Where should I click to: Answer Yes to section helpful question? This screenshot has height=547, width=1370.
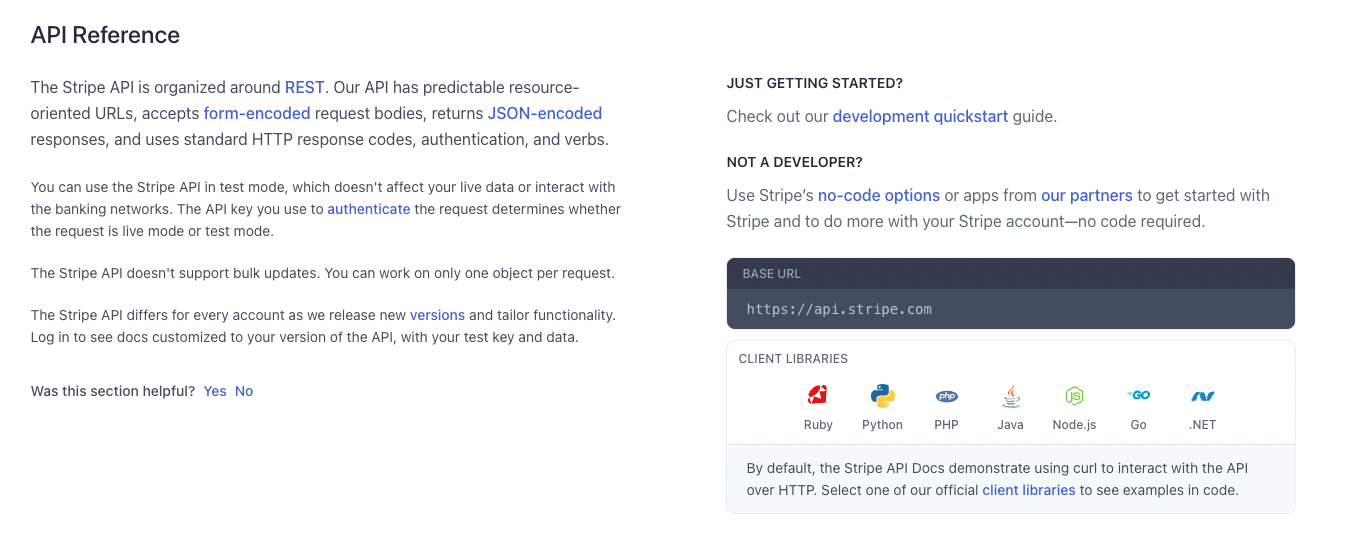click(215, 391)
